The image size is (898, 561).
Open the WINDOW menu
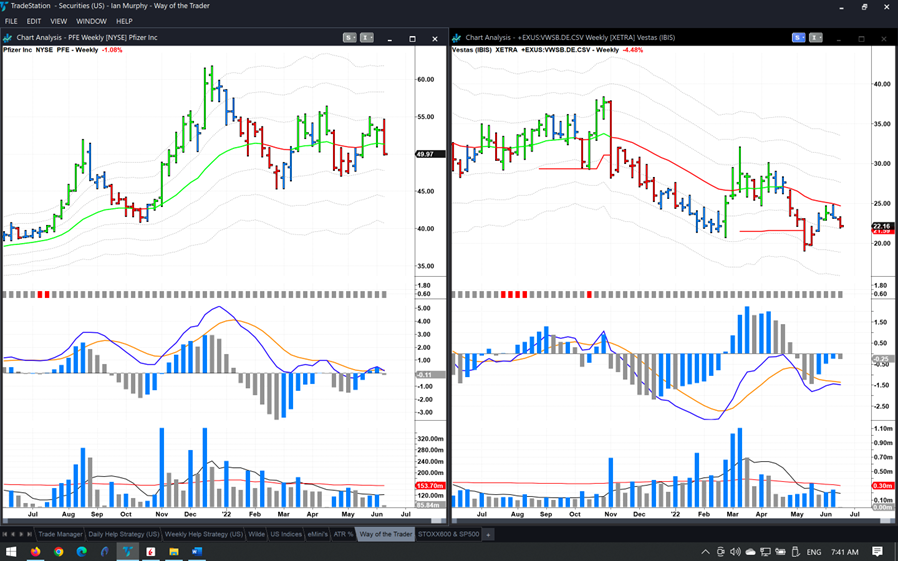click(91, 21)
